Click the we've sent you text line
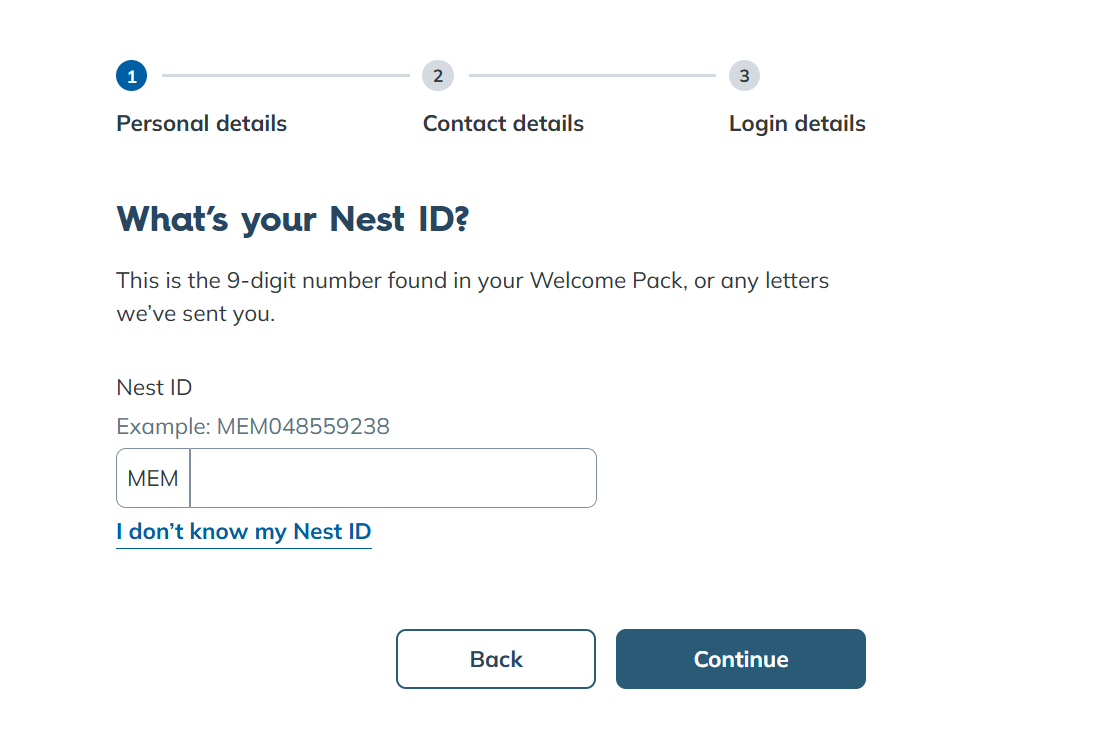1103x746 pixels. tap(196, 313)
